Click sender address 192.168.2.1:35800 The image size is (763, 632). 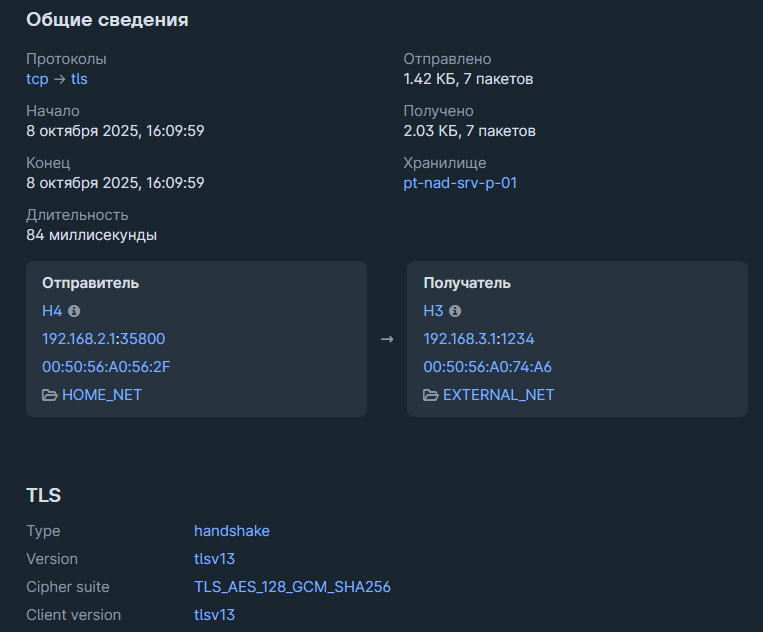coord(104,339)
